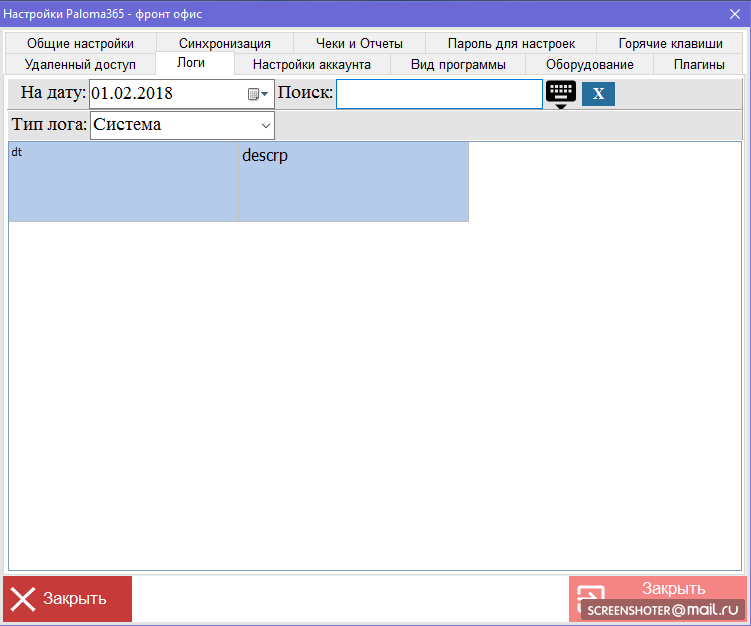Click the Поиск search input field
The width and height of the screenshot is (751, 626).
point(439,94)
